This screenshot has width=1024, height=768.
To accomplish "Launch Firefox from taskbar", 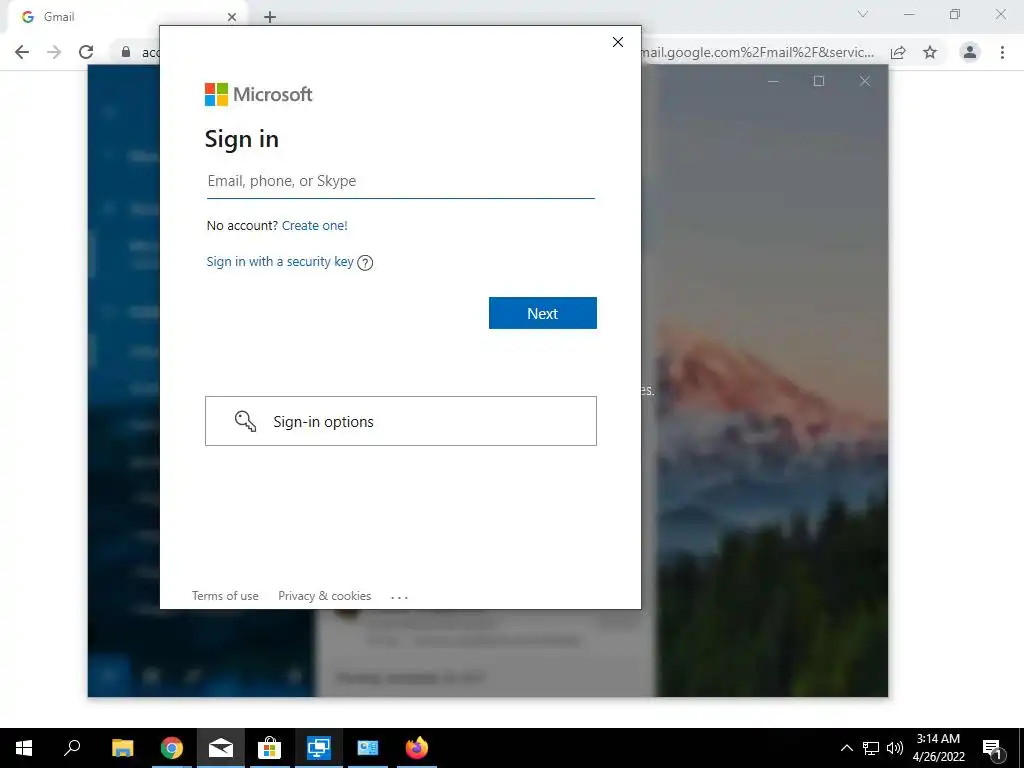I will [417, 748].
